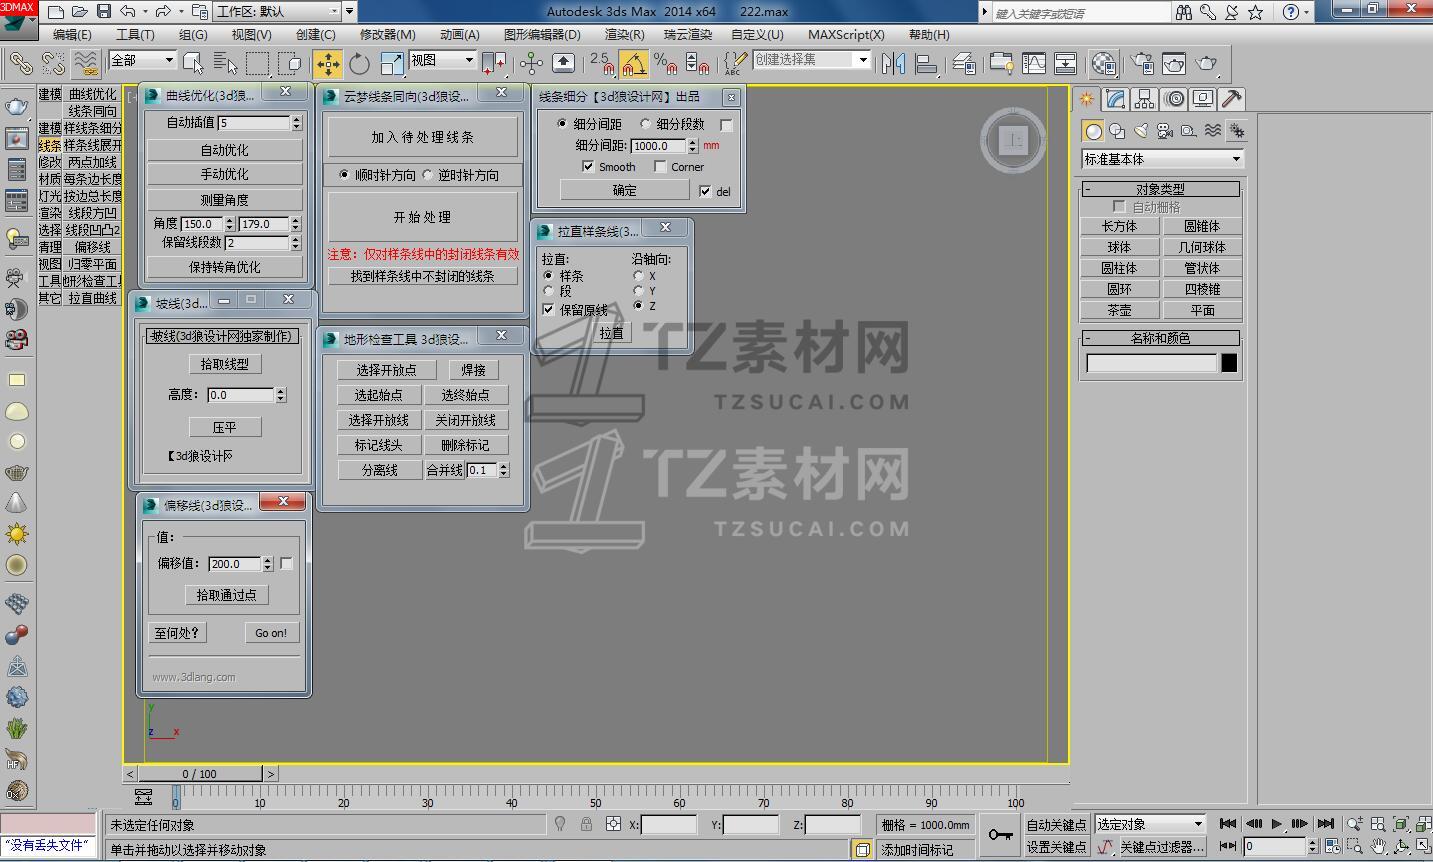
Task: Open the 渲染(R) menu
Action: 624,34
